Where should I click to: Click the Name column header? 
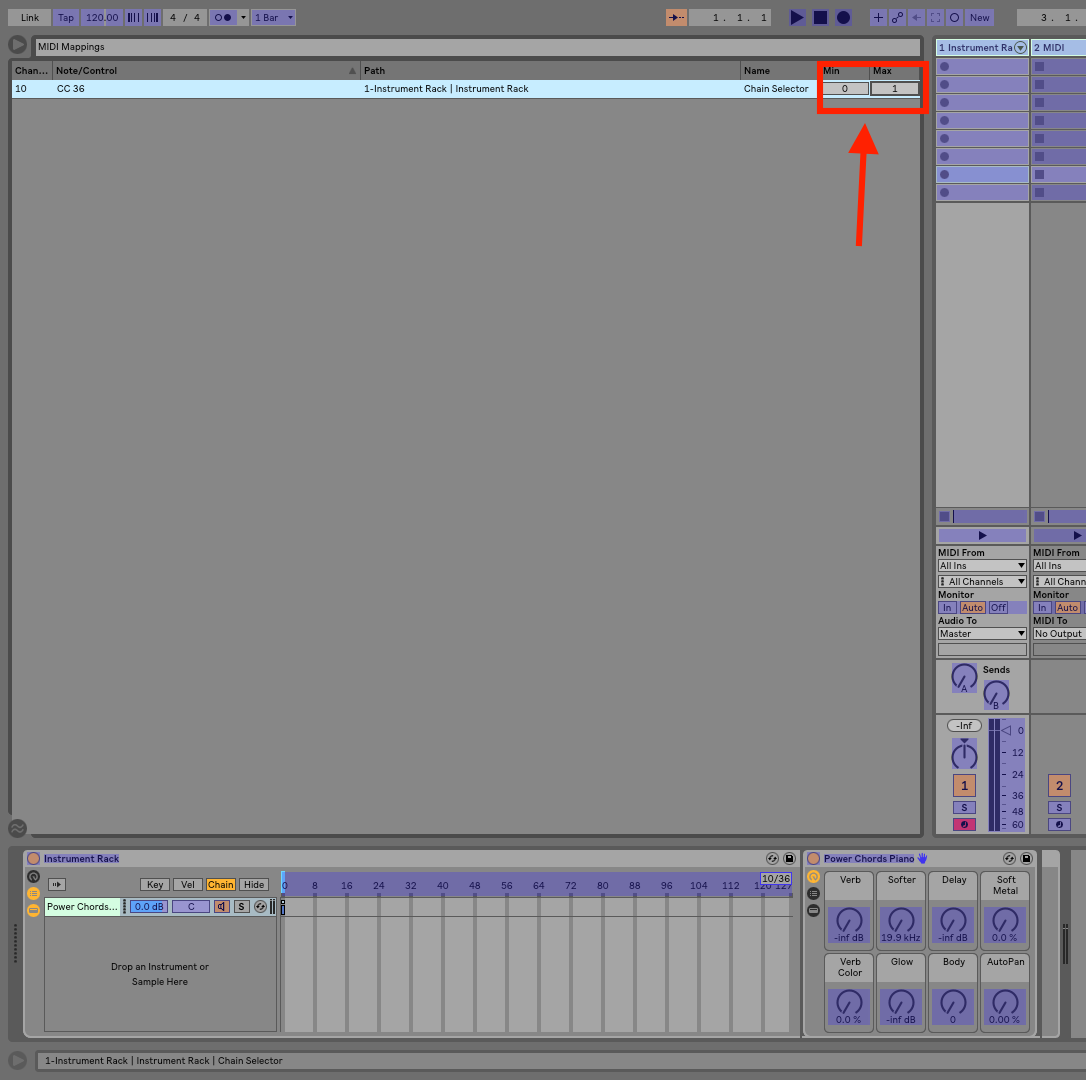tap(779, 70)
